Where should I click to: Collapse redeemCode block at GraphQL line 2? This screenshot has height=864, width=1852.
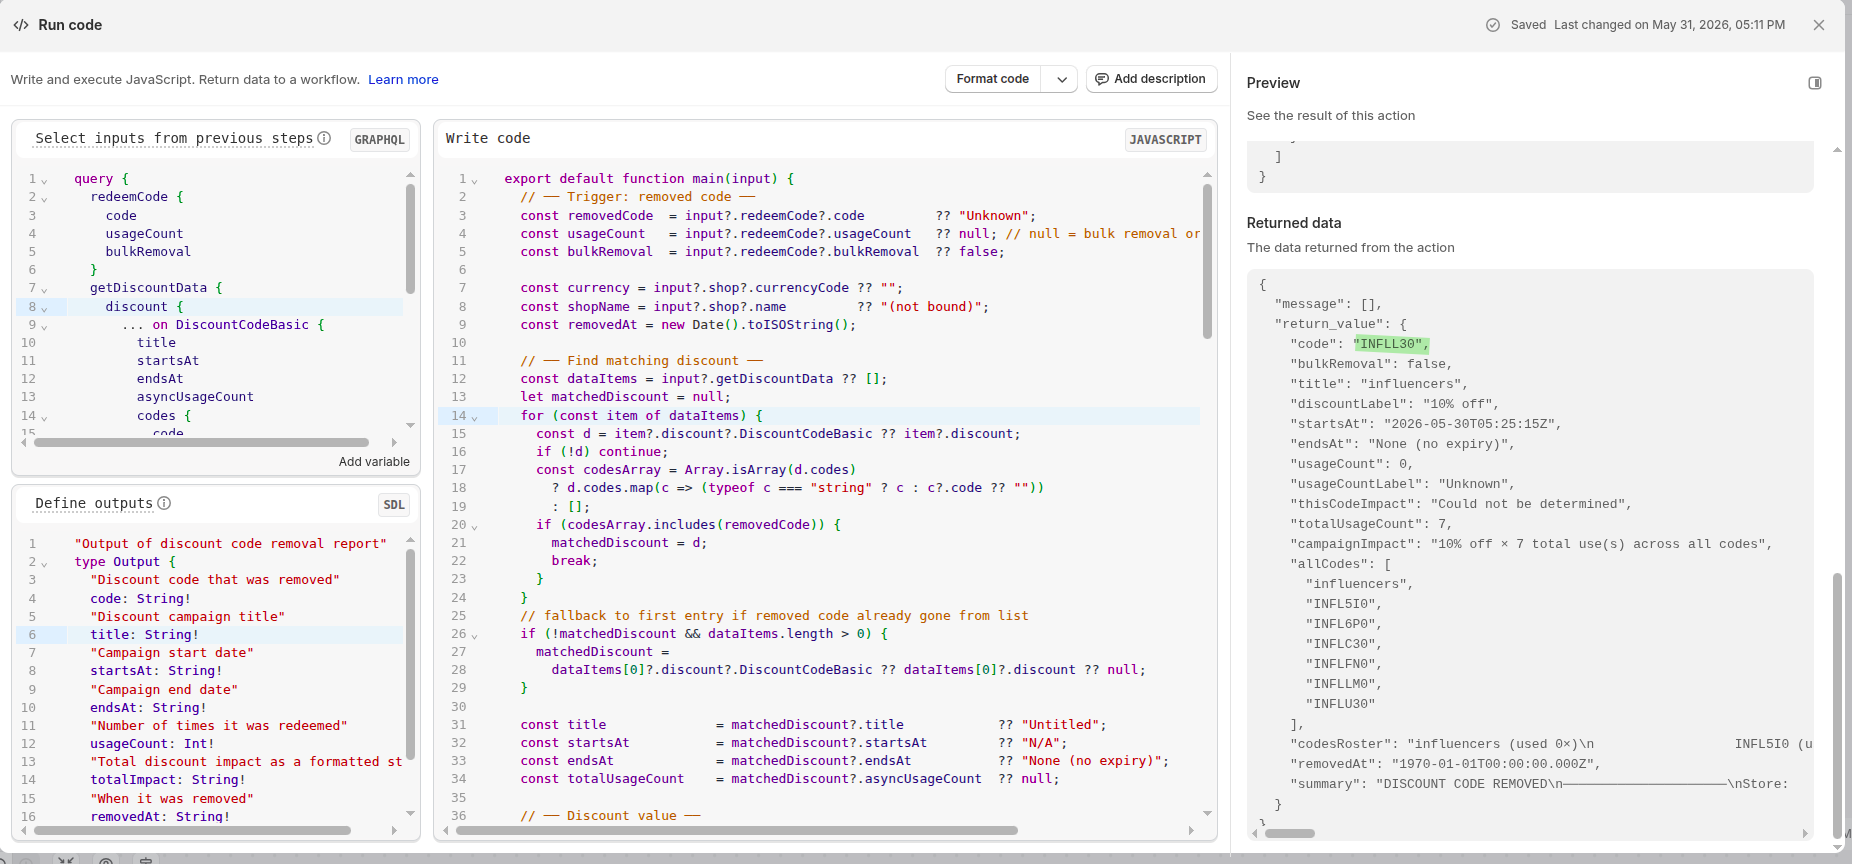tap(44, 198)
